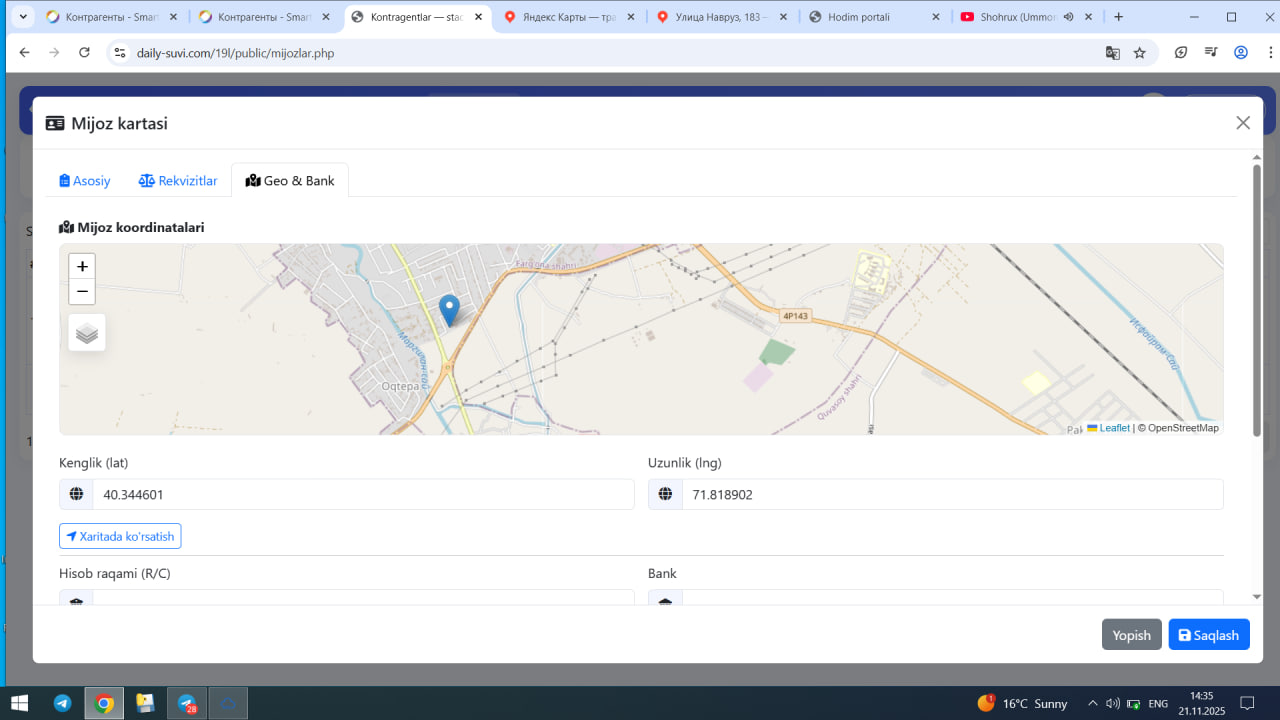
Task: Bookmark this page with the star icon
Action: 1139,53
